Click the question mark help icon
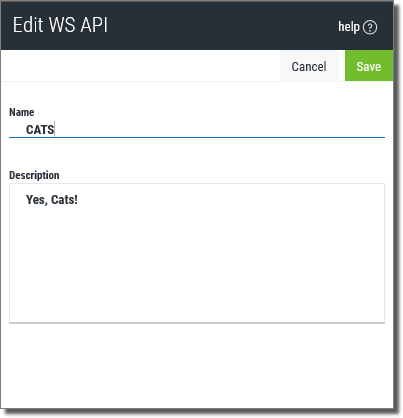This screenshot has height=418, width=403. click(x=370, y=27)
